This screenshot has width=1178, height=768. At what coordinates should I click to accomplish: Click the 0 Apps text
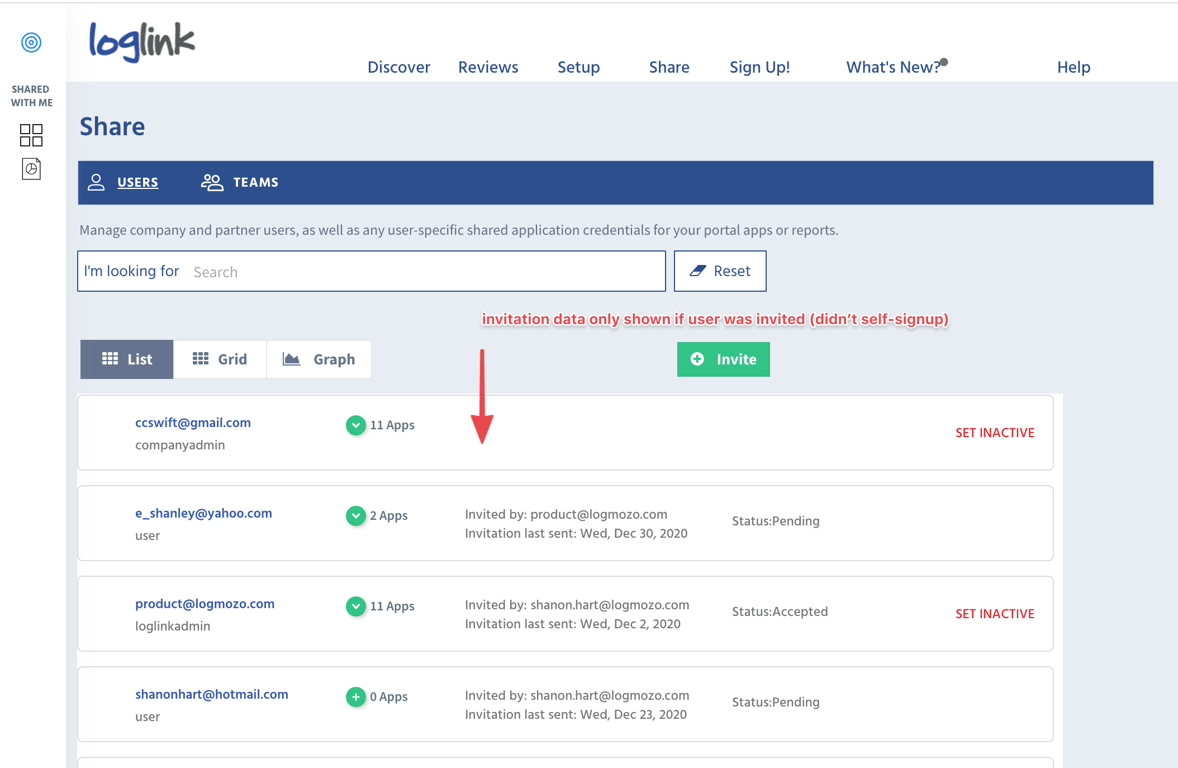[388, 697]
